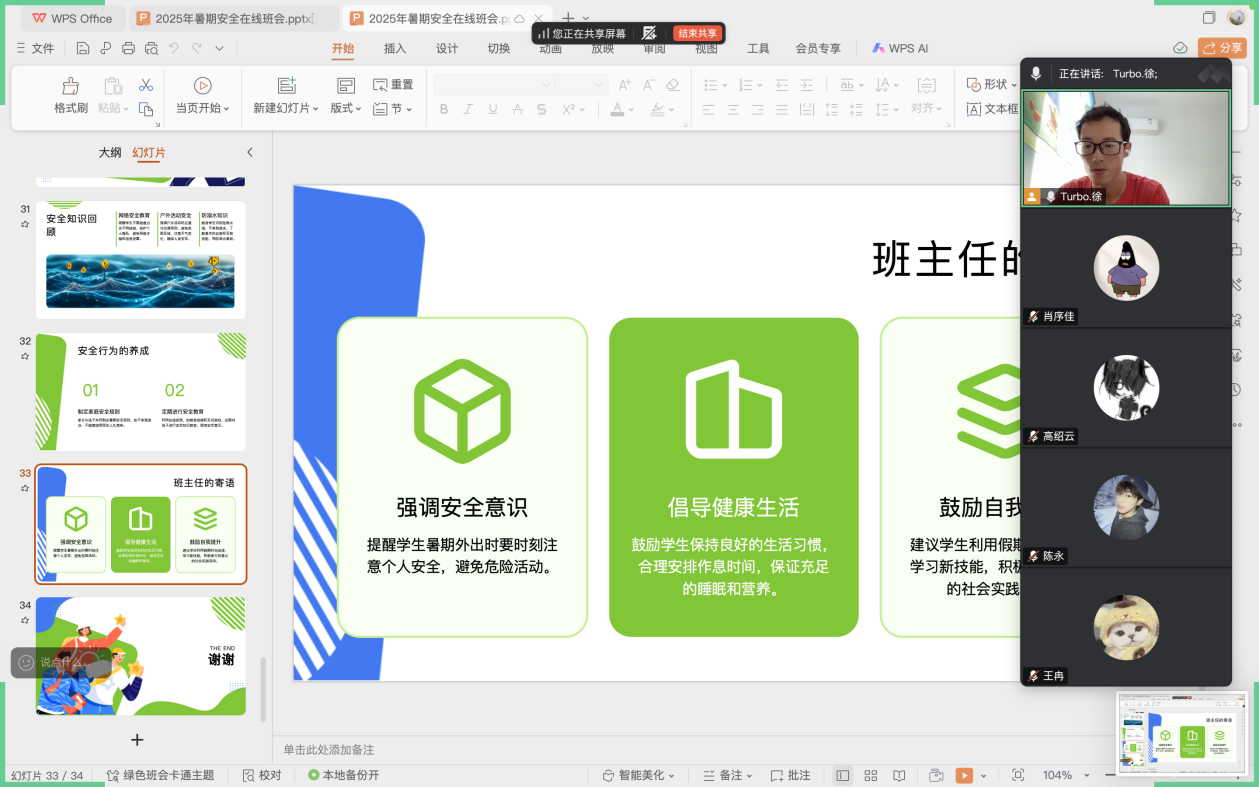Click the 结束共享 stop sharing button
This screenshot has height=787, width=1259.
click(698, 33)
